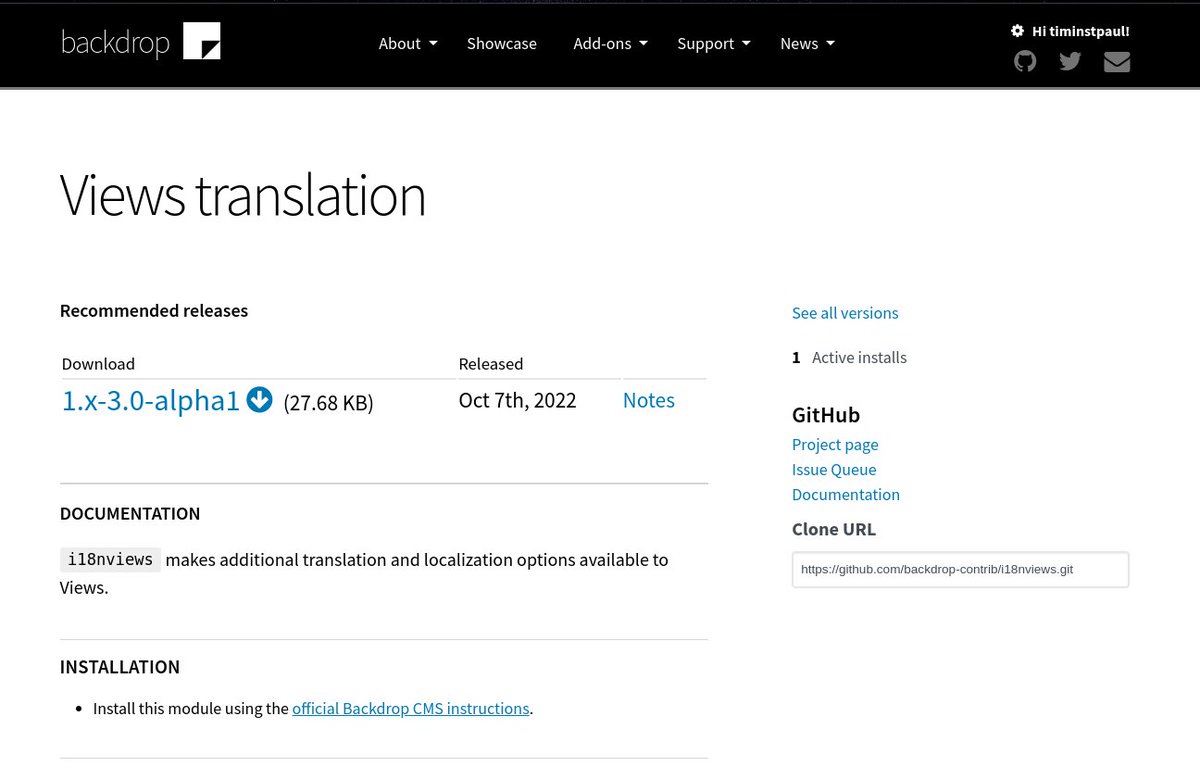
Task: Click the envelope mail icon
Action: point(1117,62)
